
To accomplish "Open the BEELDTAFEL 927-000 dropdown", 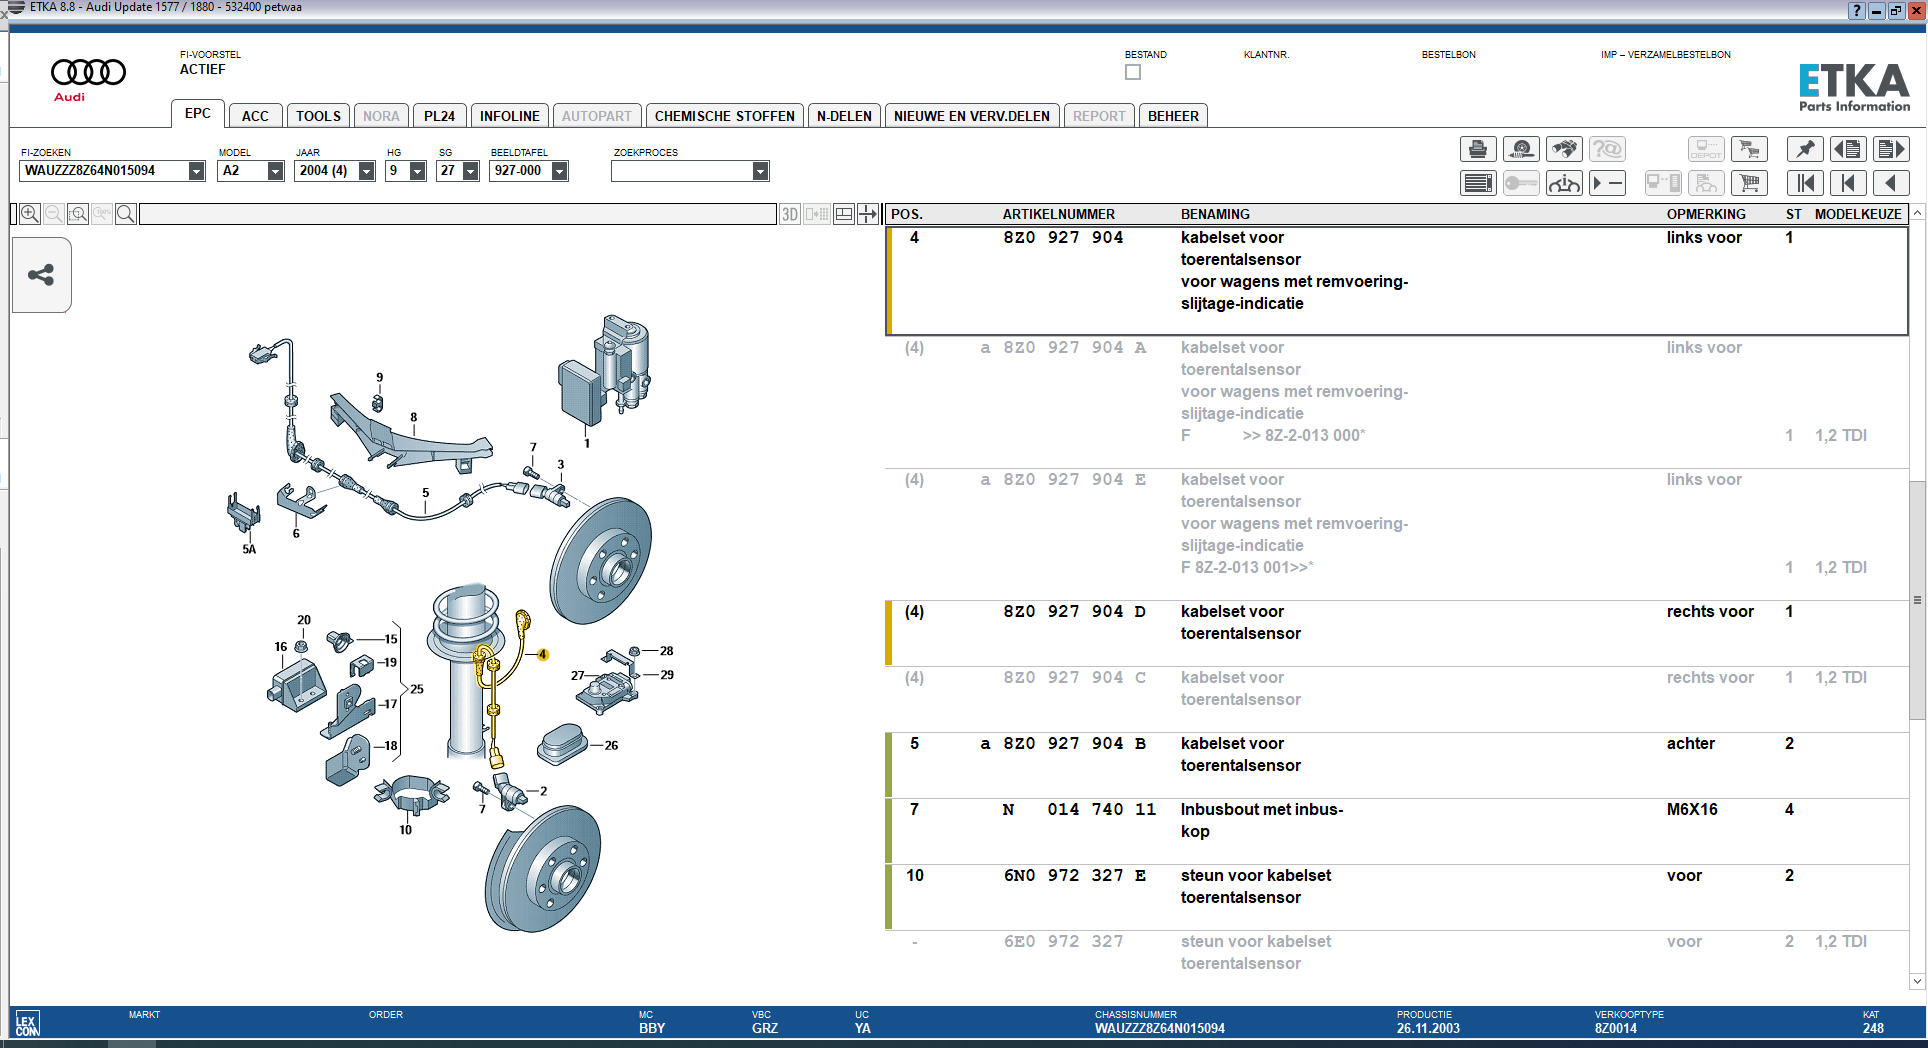I will coord(560,171).
